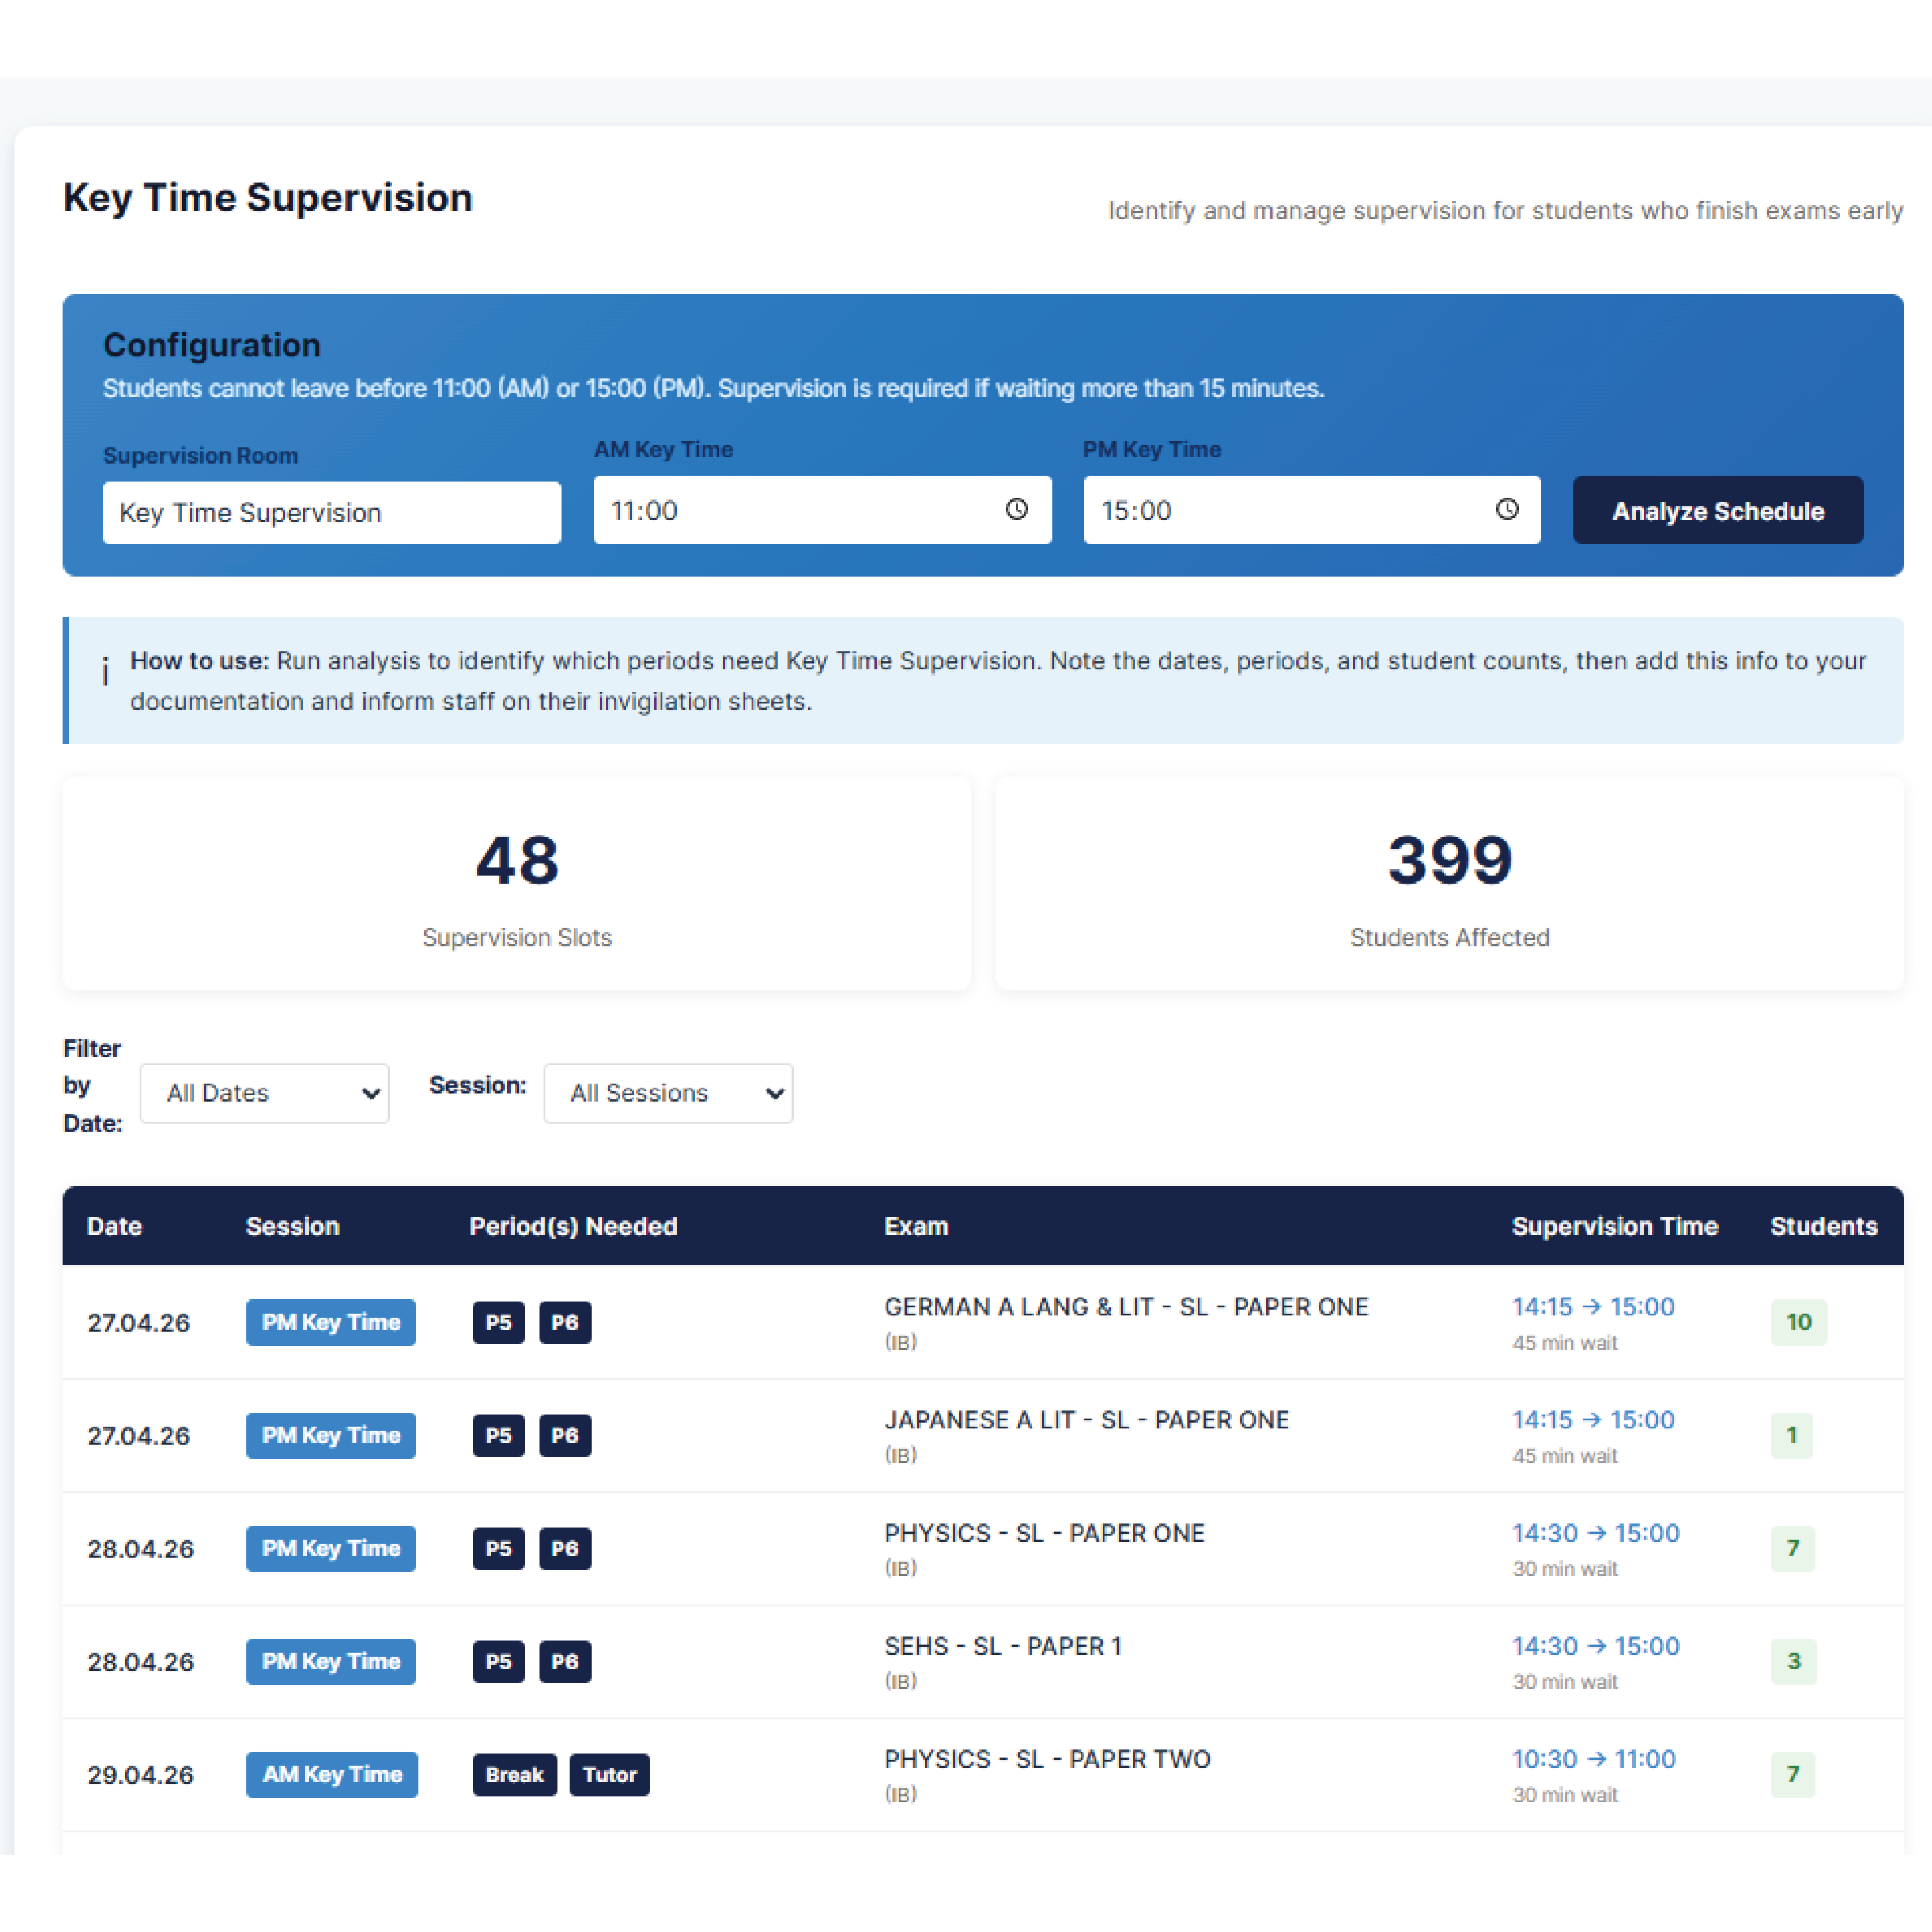Screen dimensions: 1932x1932
Task: Click the student count 3 badge
Action: pos(1793,1661)
